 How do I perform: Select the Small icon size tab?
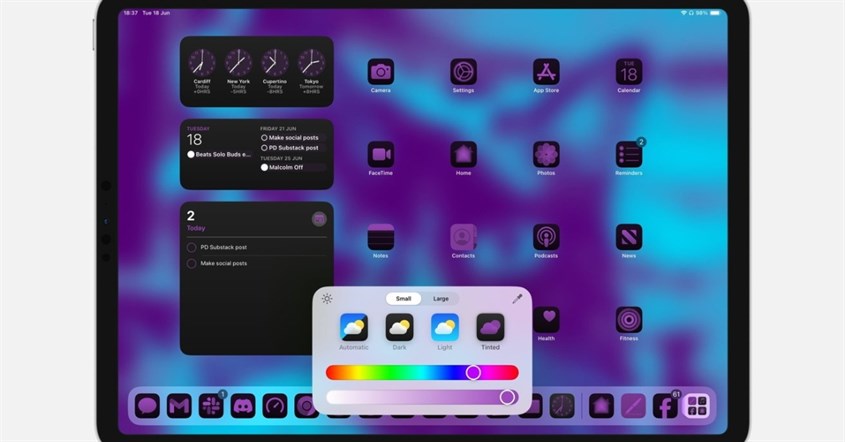coord(403,298)
